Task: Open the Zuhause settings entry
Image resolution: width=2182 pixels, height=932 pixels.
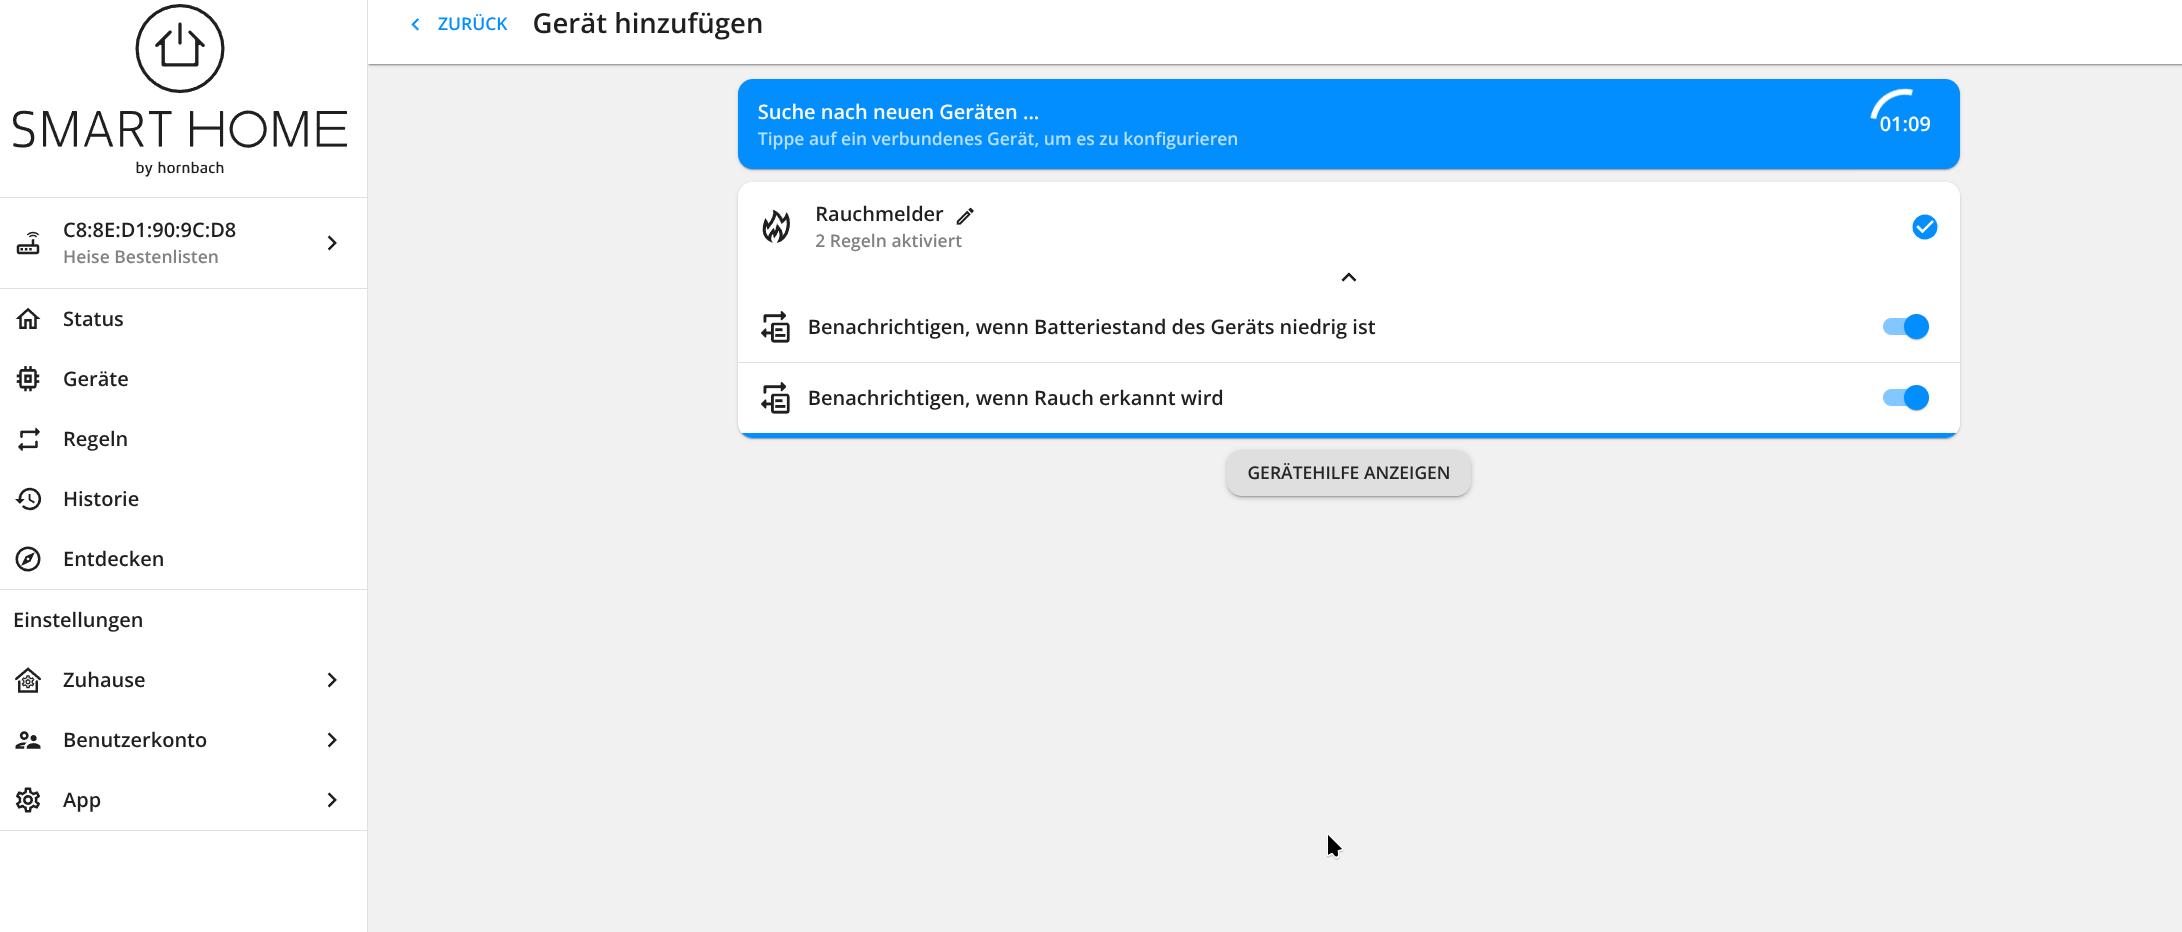Action: [184, 680]
